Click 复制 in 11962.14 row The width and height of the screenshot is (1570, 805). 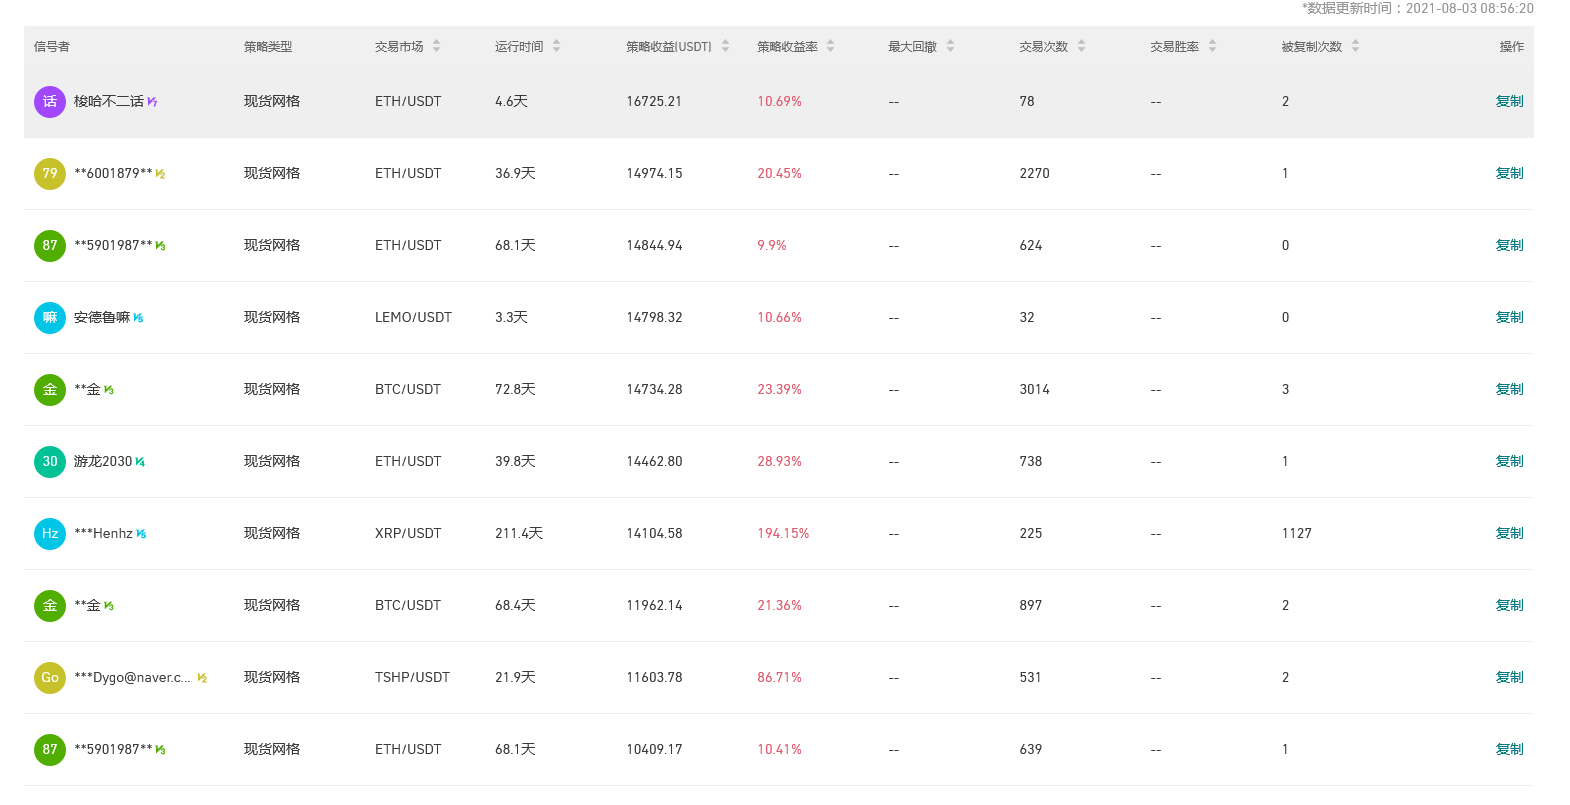point(1509,606)
